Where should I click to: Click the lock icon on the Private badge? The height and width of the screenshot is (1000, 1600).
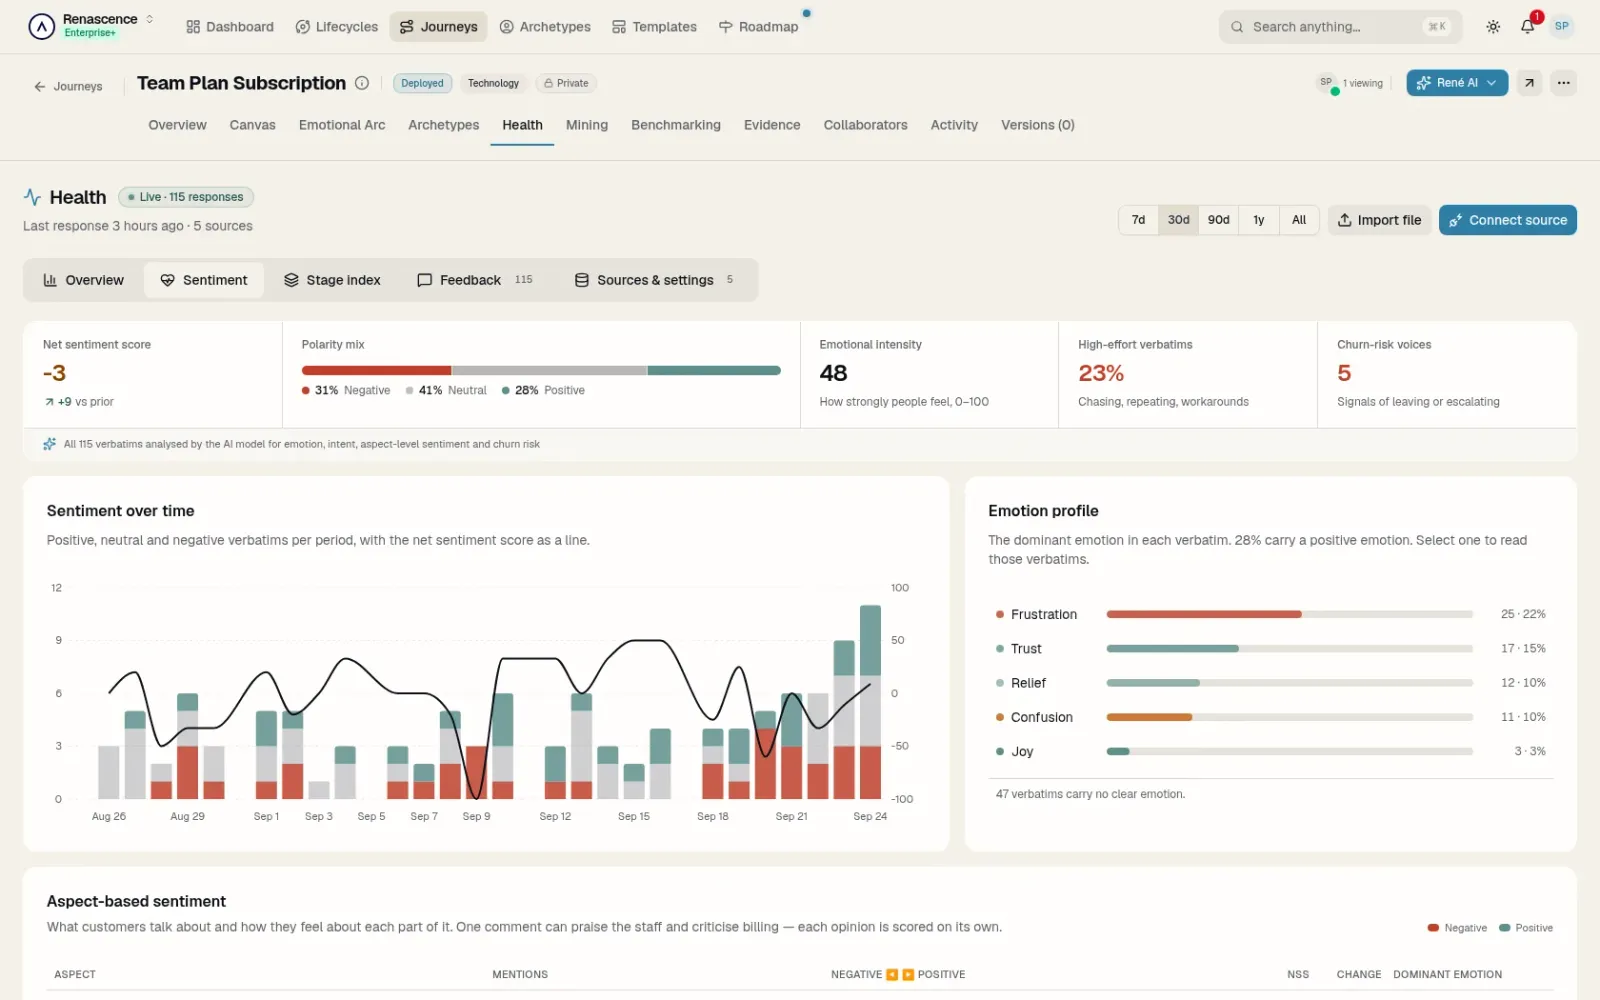548,83
